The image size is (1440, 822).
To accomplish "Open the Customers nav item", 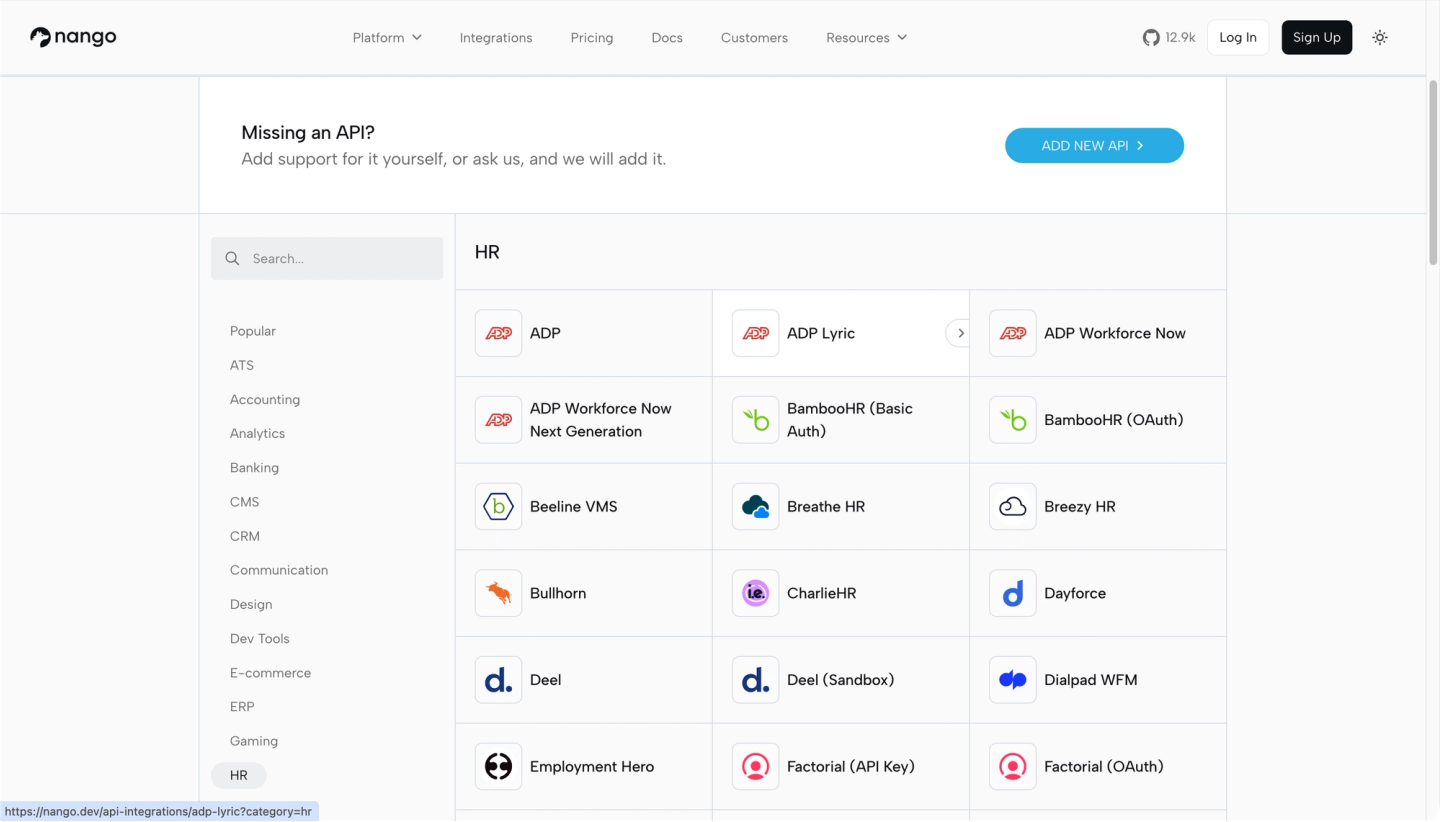I will pyautogui.click(x=754, y=37).
